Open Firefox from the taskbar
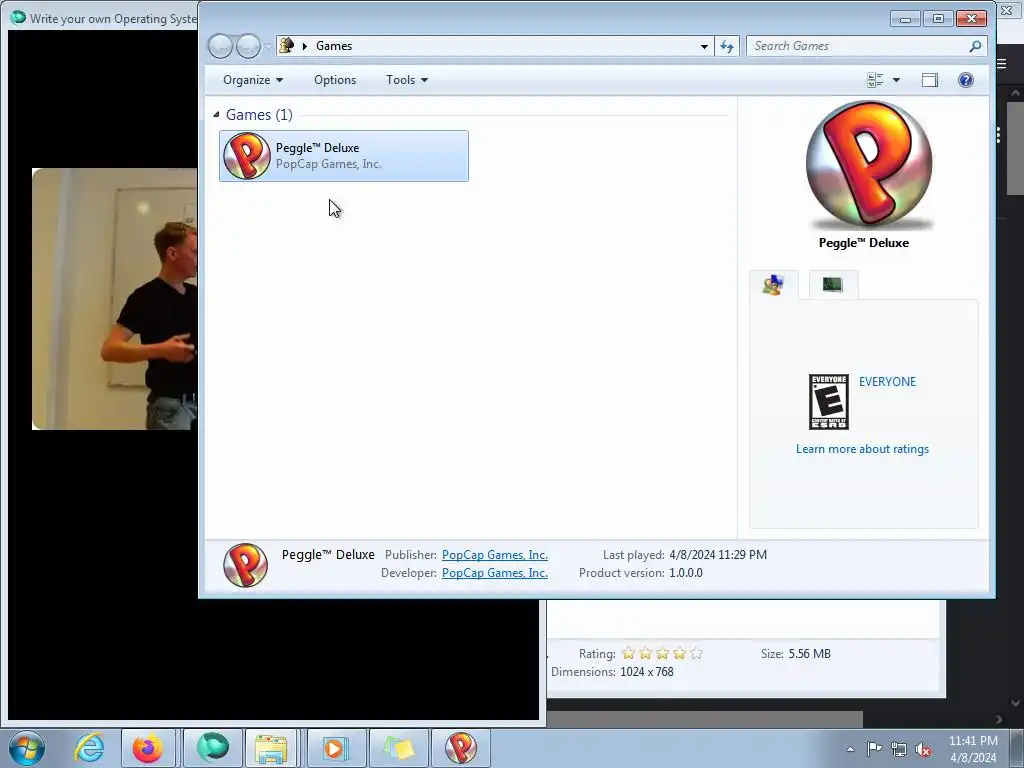 click(x=148, y=748)
